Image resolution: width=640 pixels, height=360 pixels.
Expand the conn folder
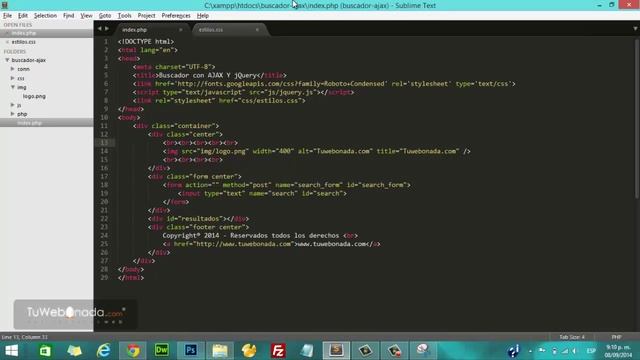[13, 69]
